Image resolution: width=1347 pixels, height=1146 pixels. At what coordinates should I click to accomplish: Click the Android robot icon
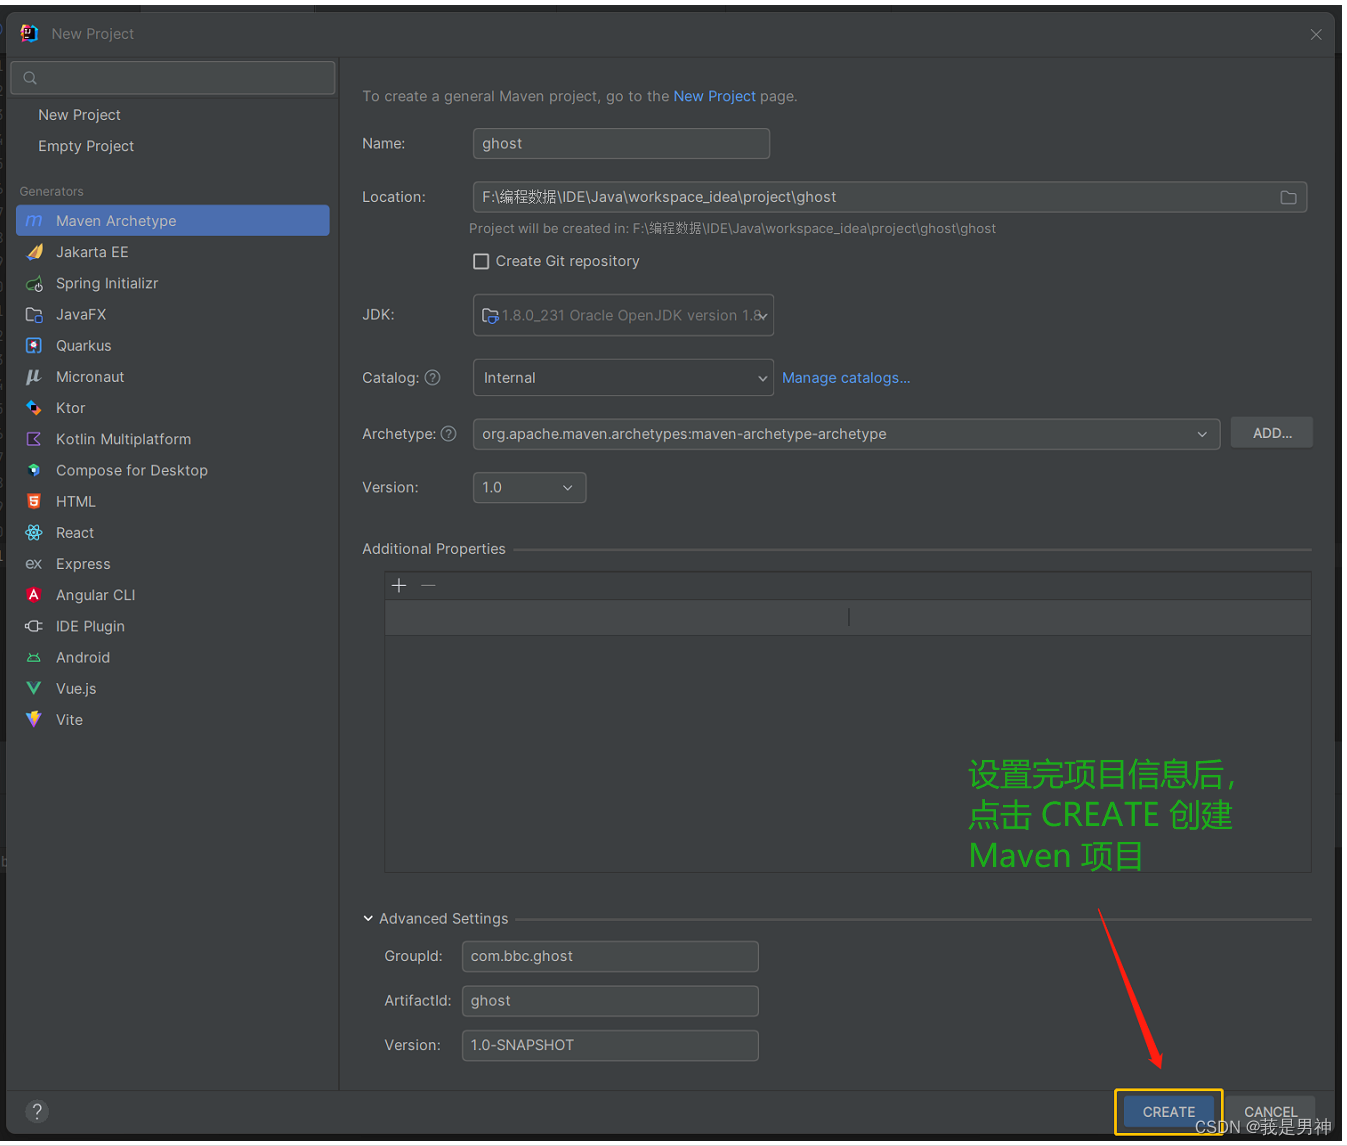pyautogui.click(x=34, y=657)
